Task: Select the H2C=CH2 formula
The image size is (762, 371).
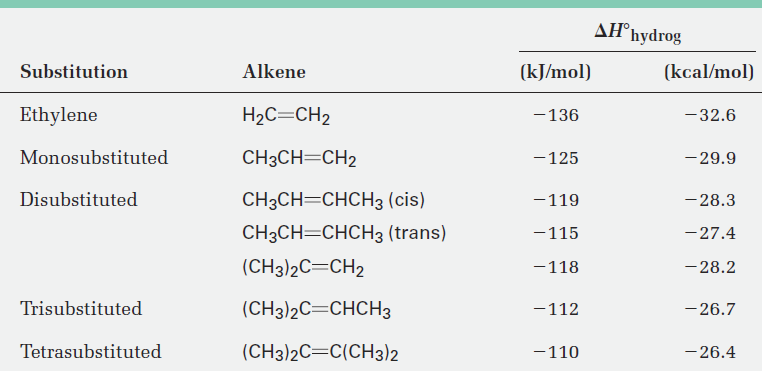Action: 286,116
